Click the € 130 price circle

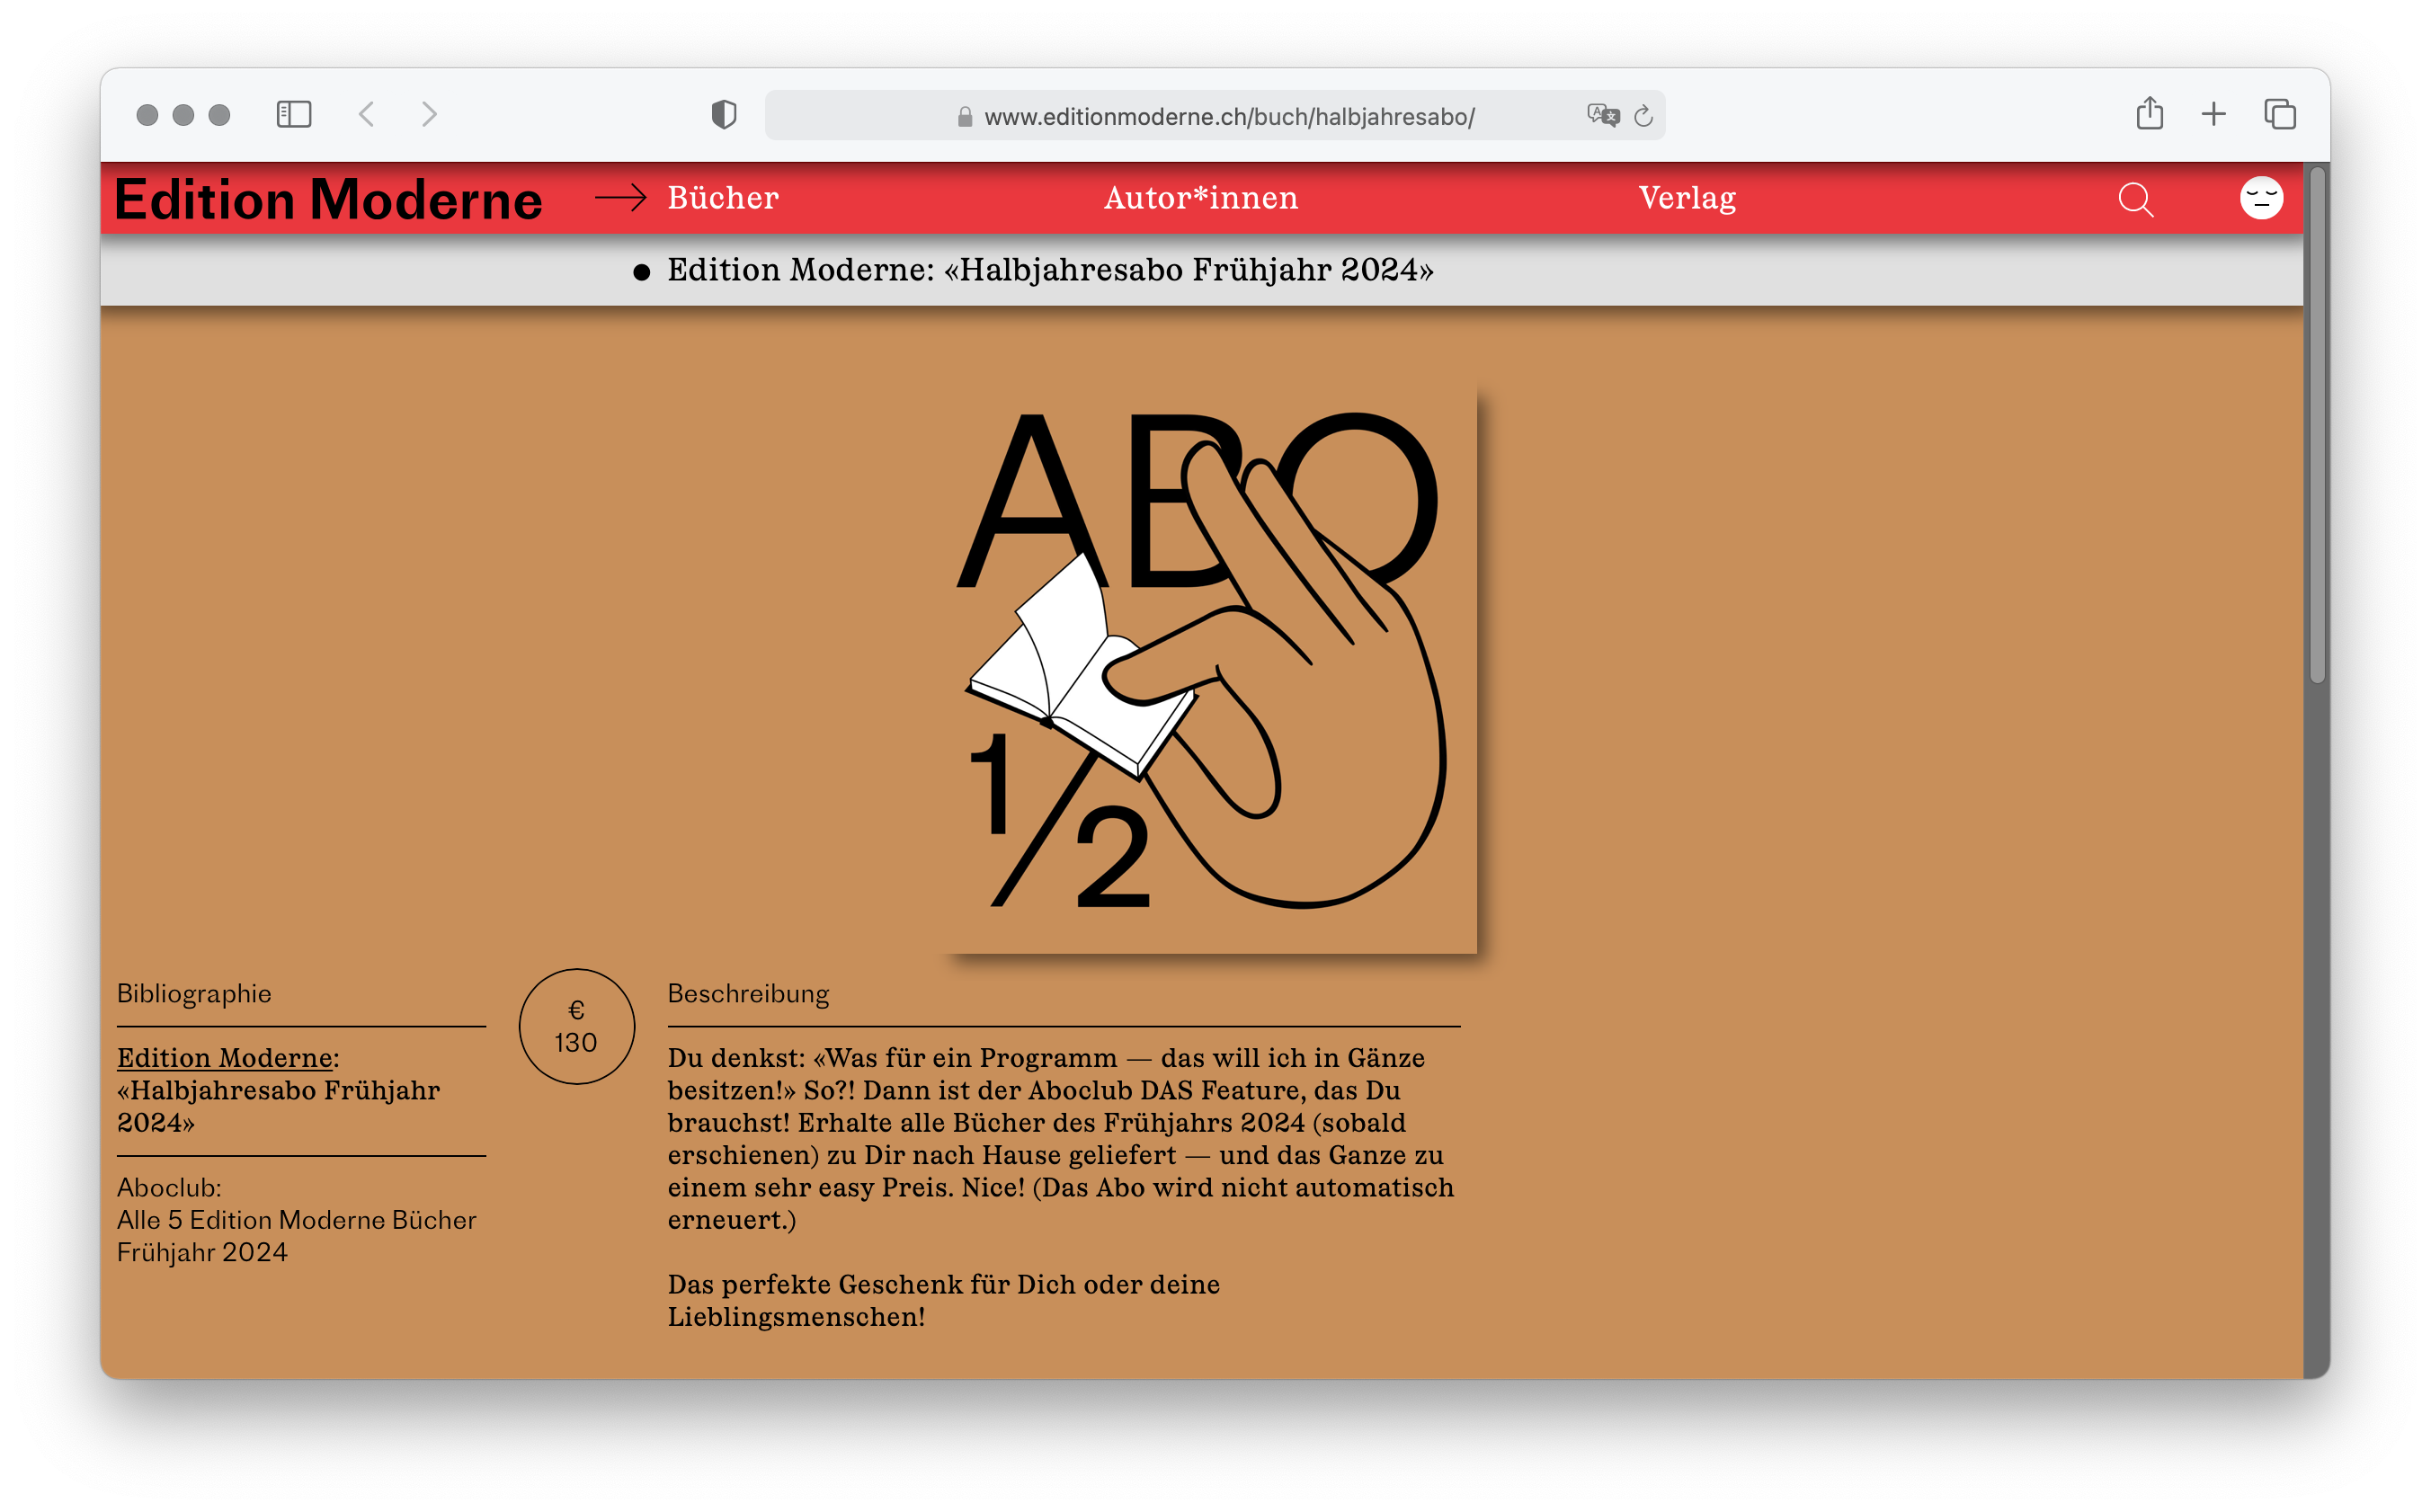577,1026
